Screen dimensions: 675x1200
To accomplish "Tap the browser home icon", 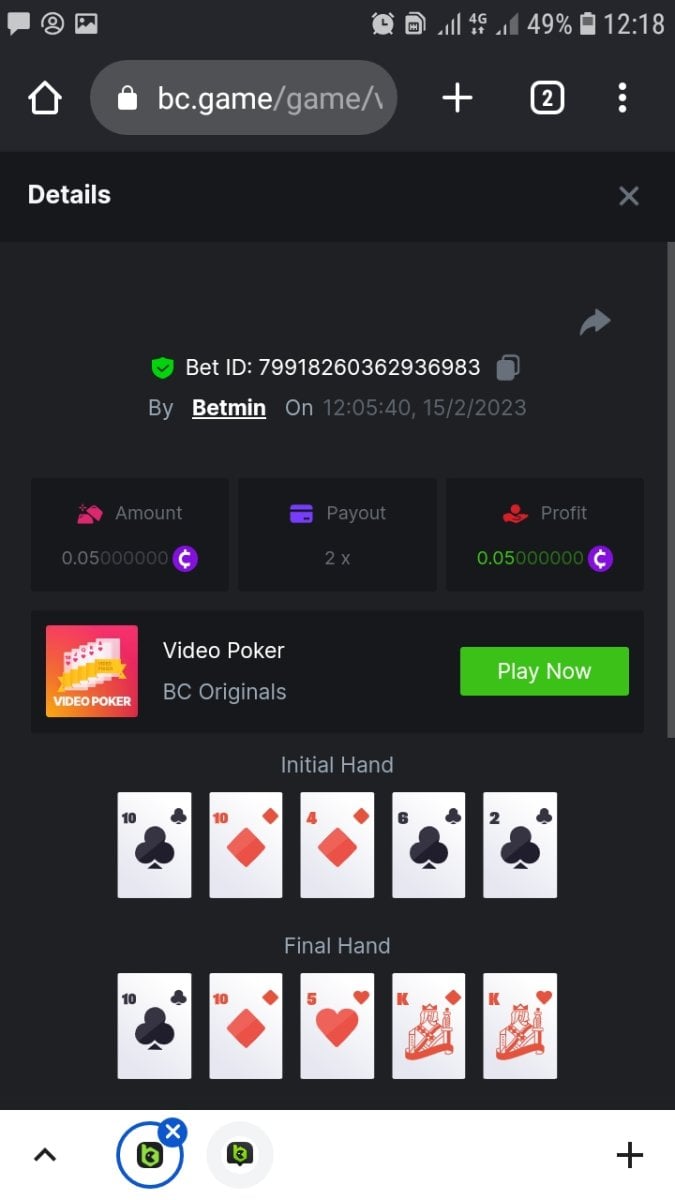I will click(x=45, y=98).
